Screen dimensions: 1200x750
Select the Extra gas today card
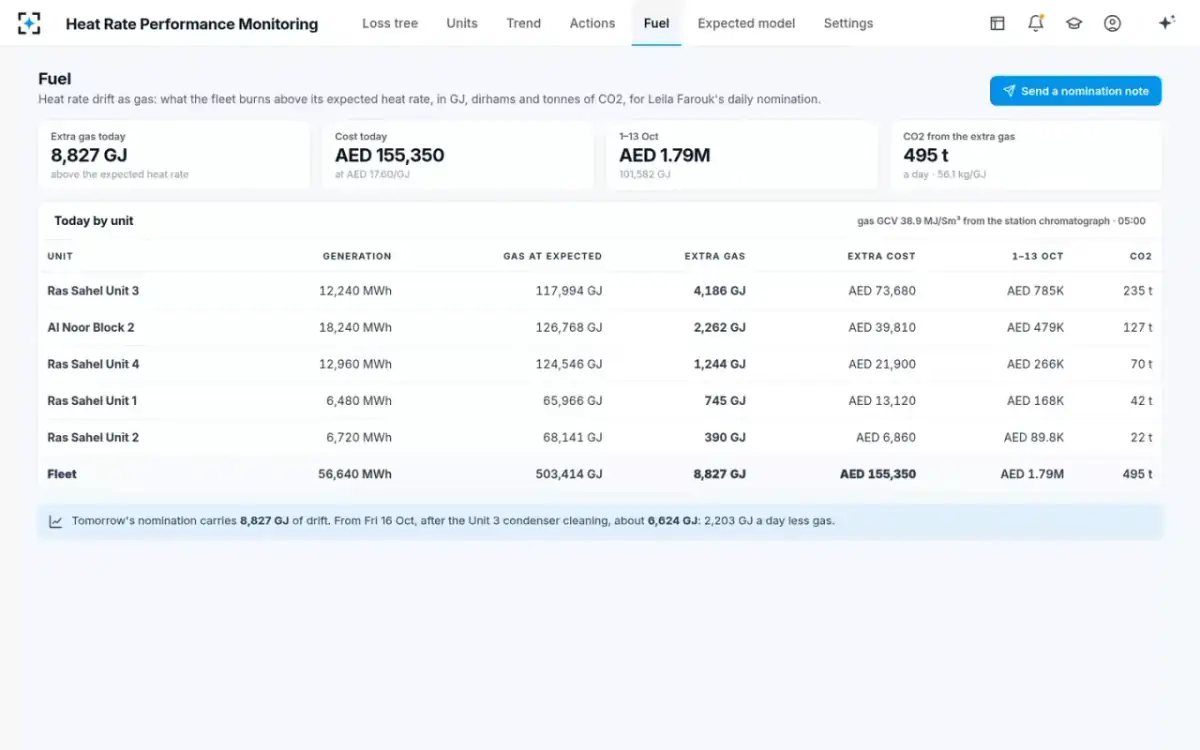(x=174, y=156)
